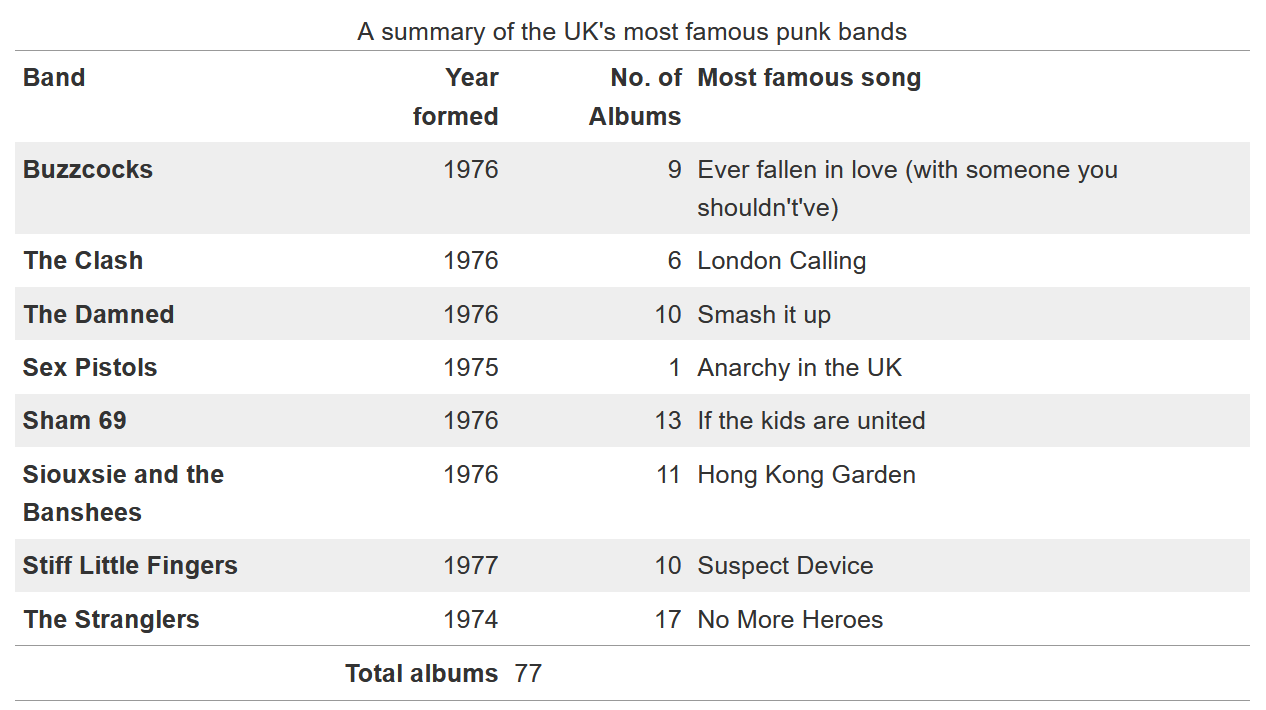Click the Year formed column header
Screen dimensions: 1266x710
click(456, 97)
